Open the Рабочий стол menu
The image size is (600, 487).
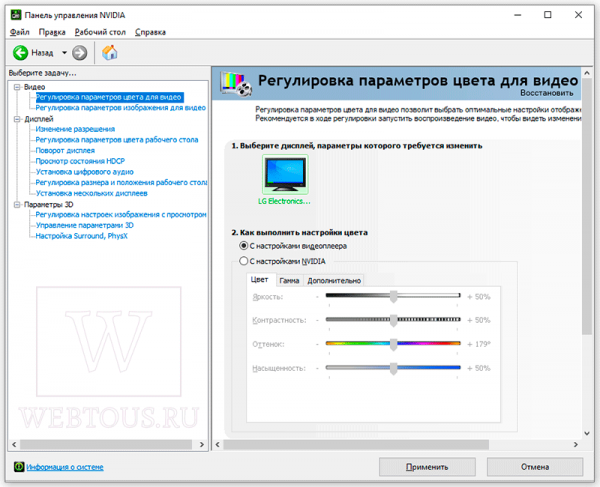[100, 32]
